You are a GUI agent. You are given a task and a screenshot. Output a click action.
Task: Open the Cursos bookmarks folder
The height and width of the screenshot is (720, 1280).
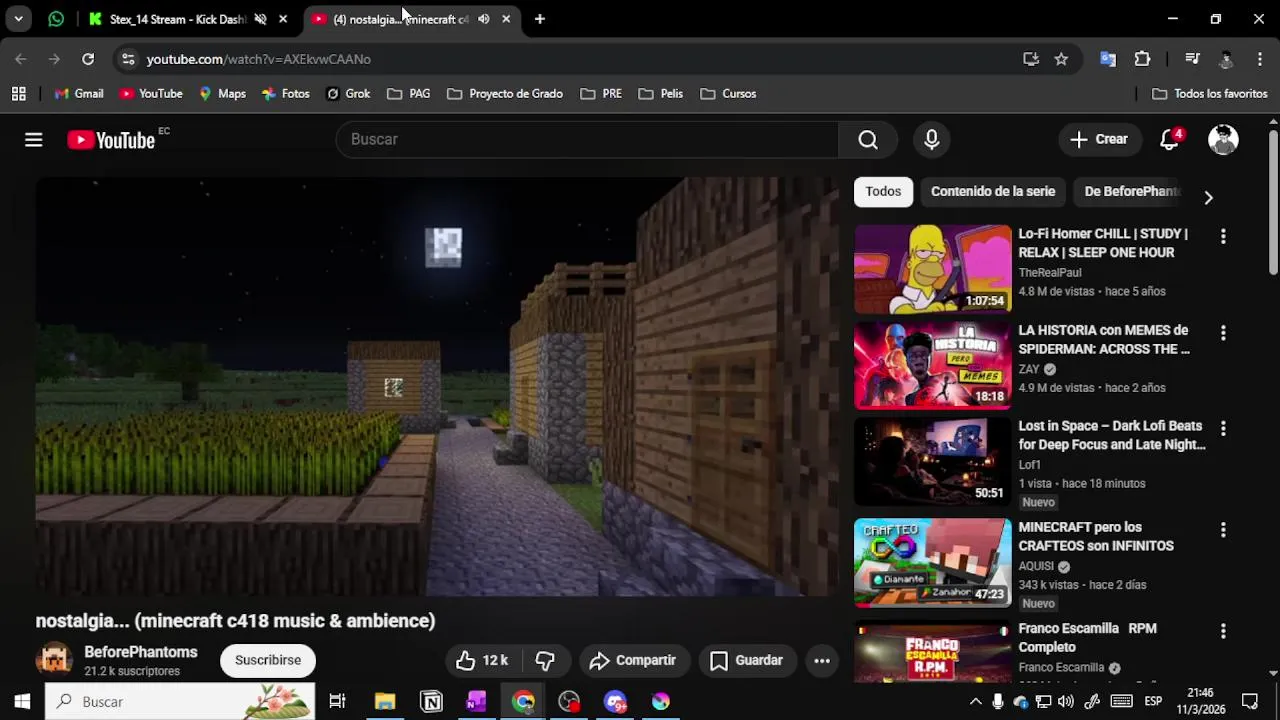click(x=728, y=94)
